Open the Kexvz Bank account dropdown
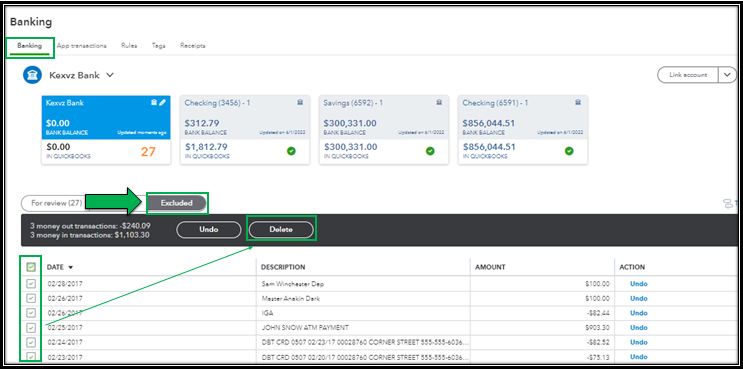The height and width of the screenshot is (370, 743). (x=110, y=75)
